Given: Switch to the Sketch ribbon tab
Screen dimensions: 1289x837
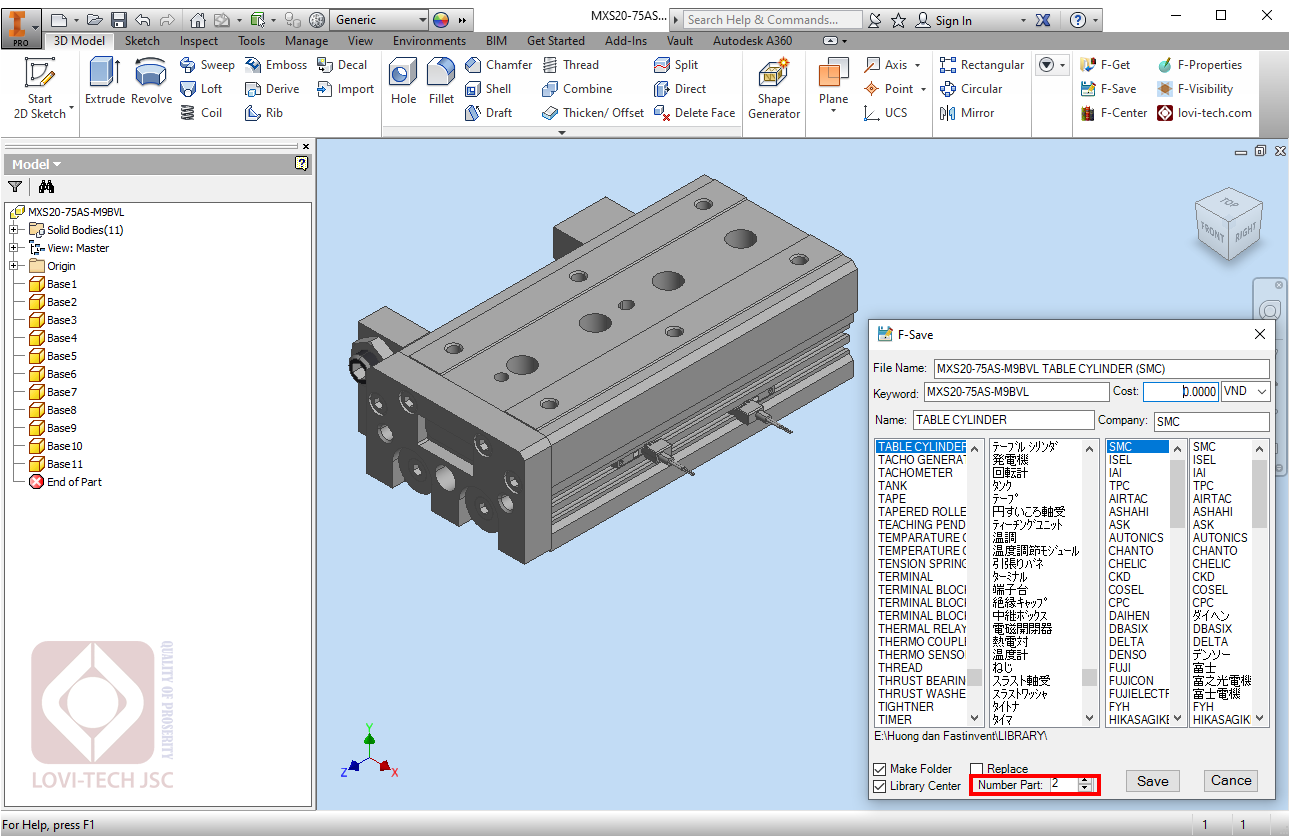Looking at the screenshot, I should click(x=142, y=41).
